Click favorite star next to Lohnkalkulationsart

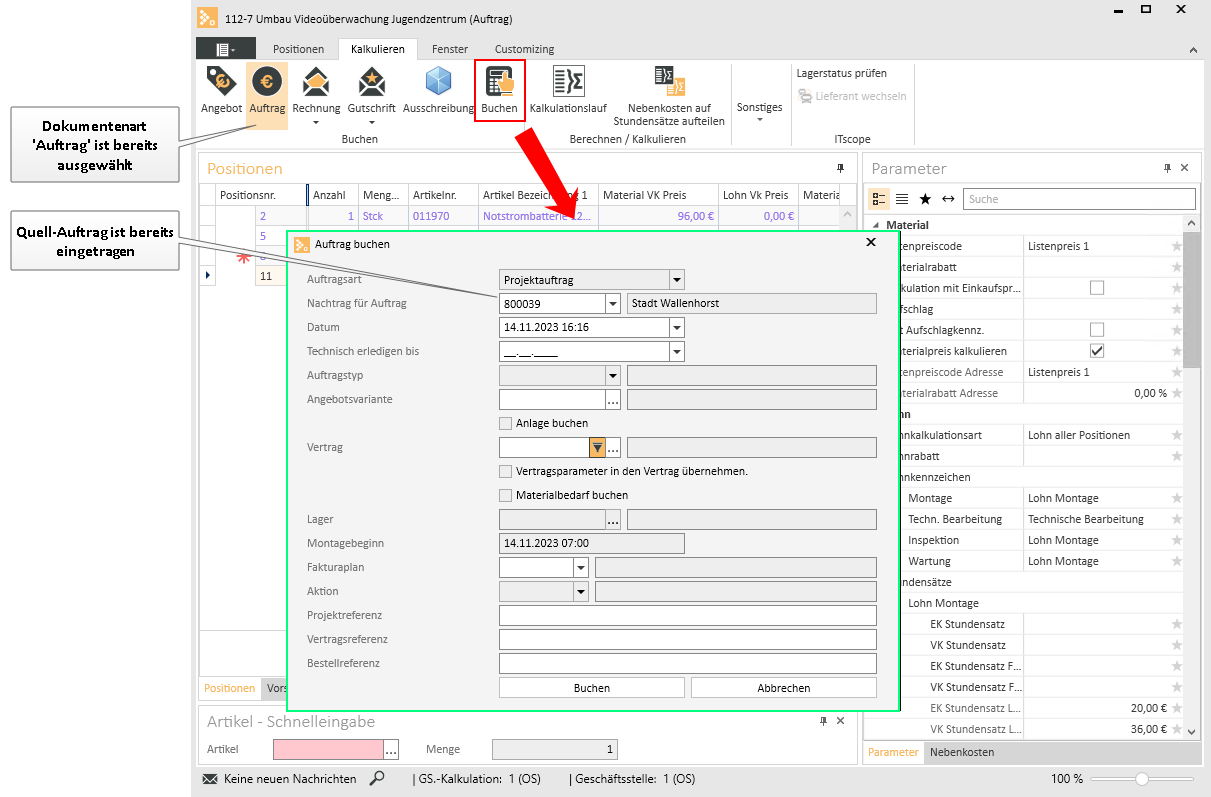coord(1177,435)
